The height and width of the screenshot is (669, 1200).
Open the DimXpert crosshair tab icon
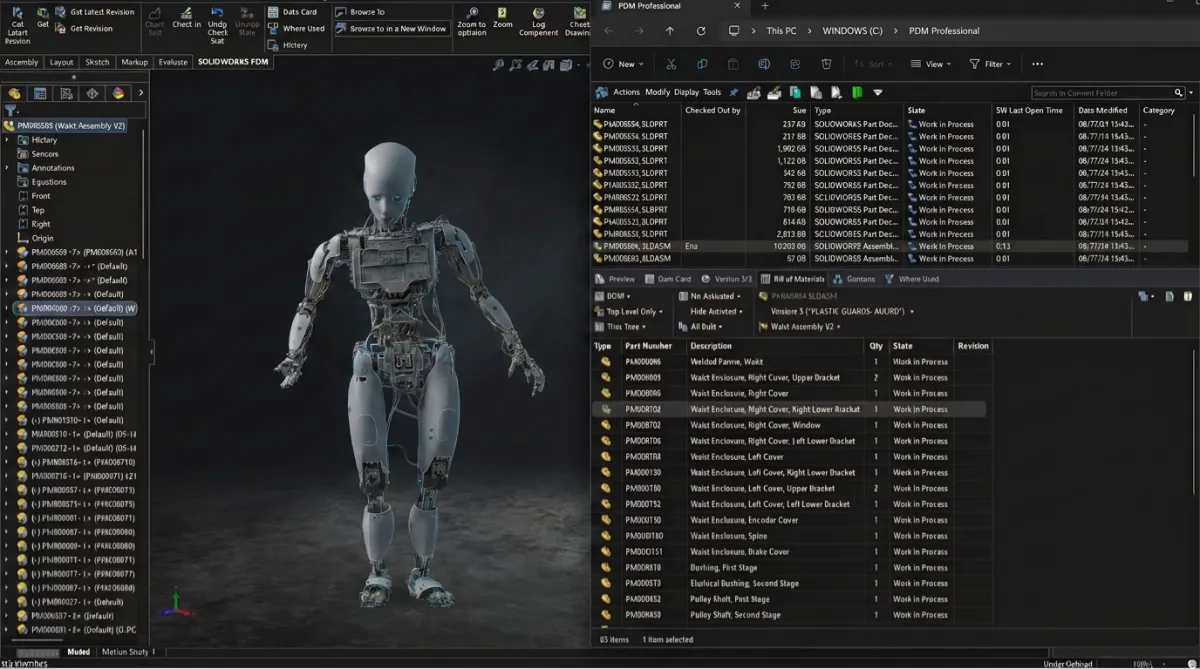92,93
